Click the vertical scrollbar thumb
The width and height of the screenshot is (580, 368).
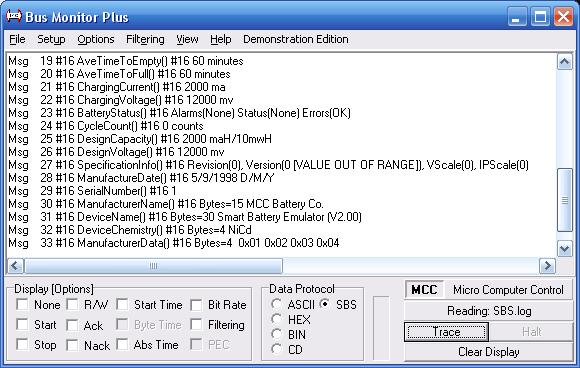pyautogui.click(x=564, y=200)
